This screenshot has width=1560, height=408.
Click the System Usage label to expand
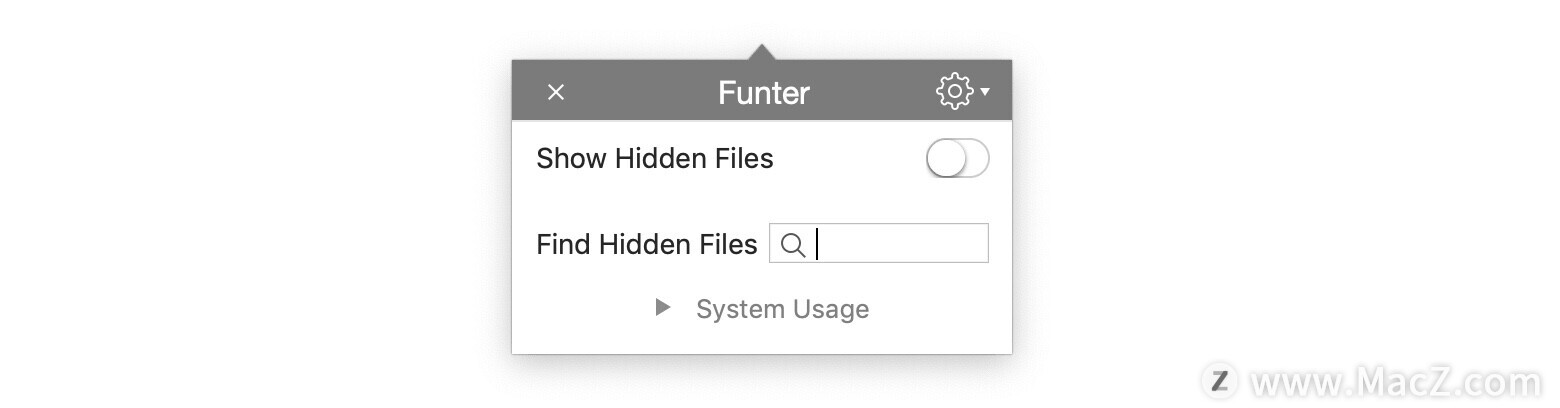(782, 309)
